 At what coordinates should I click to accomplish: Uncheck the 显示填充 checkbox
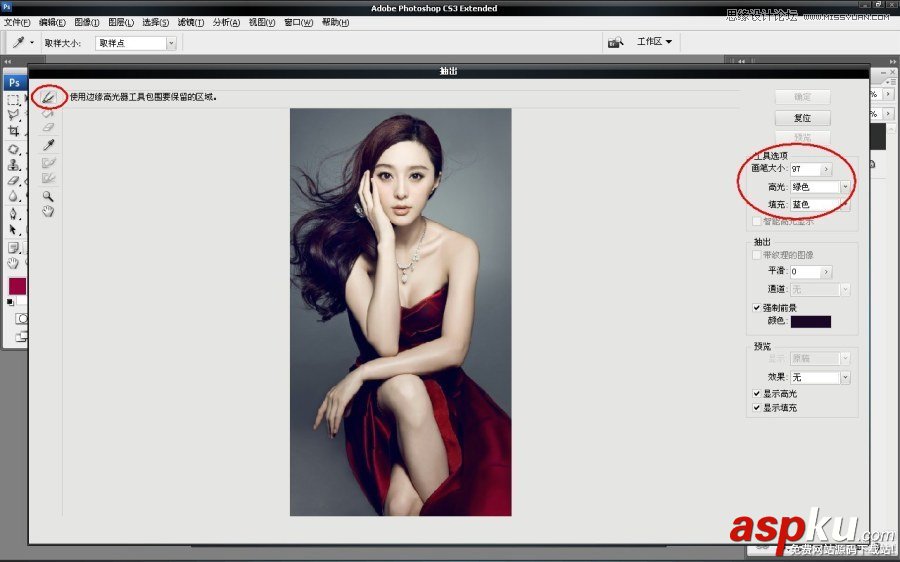tap(757, 408)
